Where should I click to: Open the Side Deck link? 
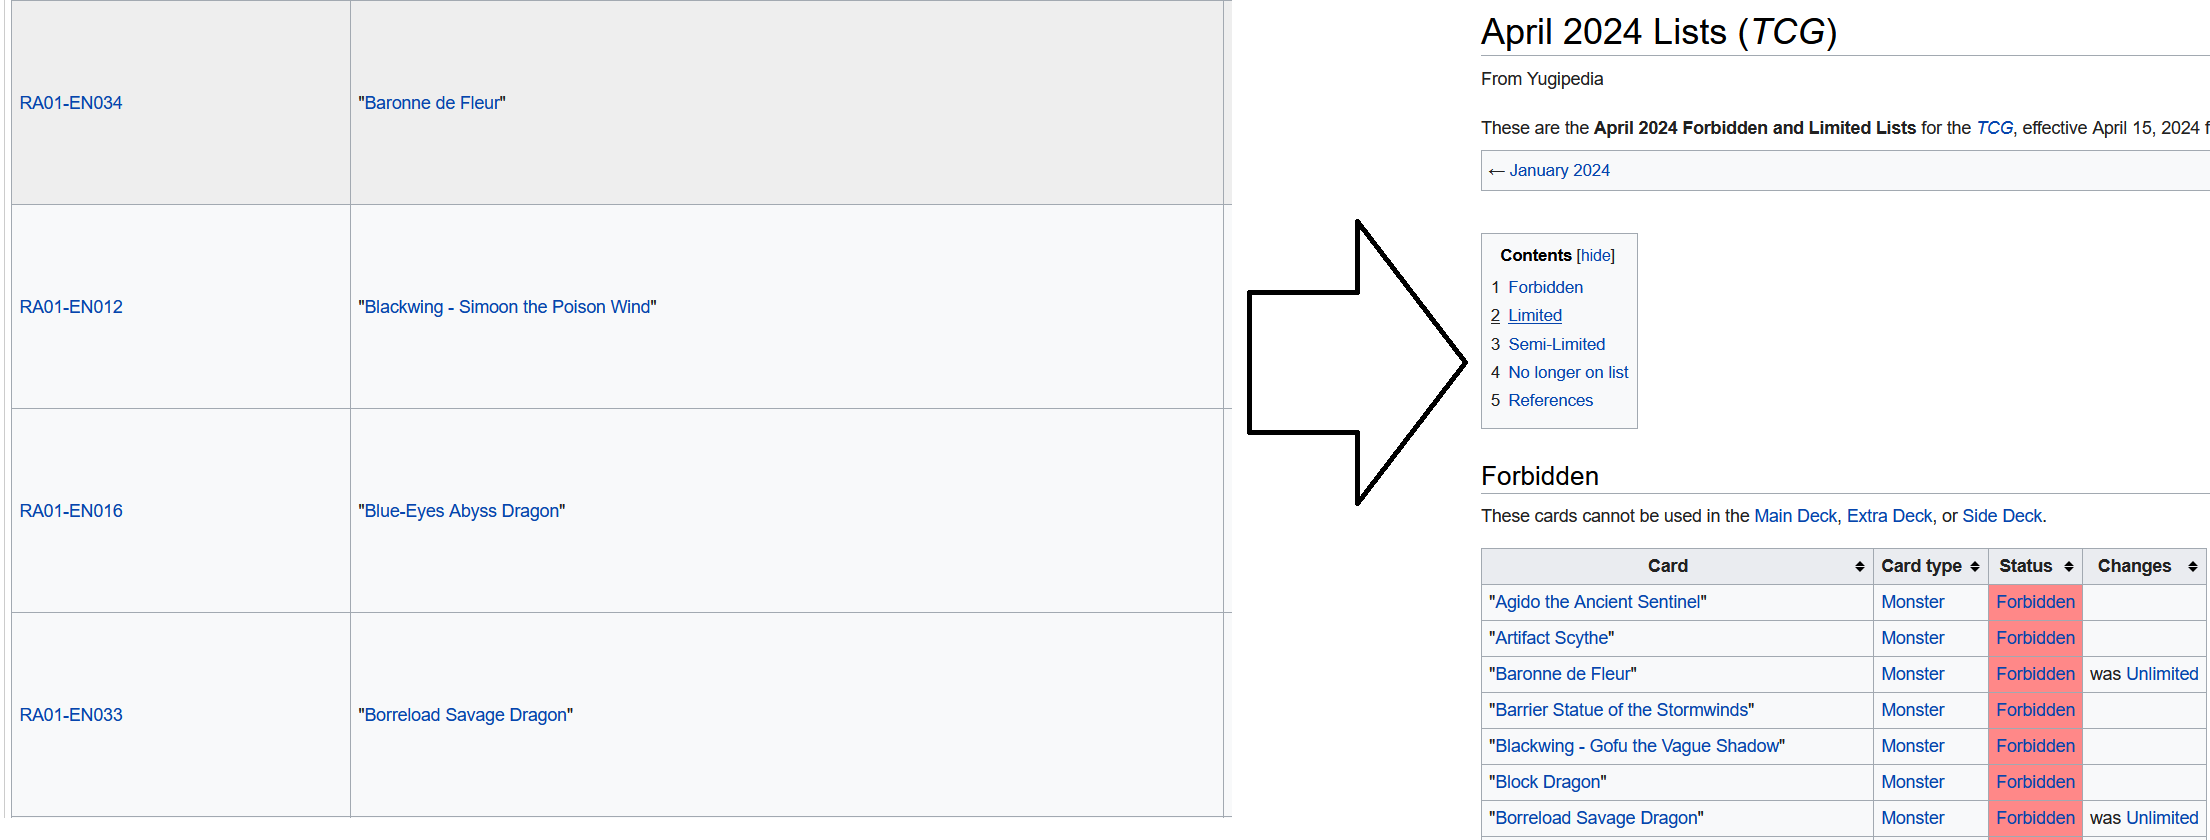[x=2002, y=516]
